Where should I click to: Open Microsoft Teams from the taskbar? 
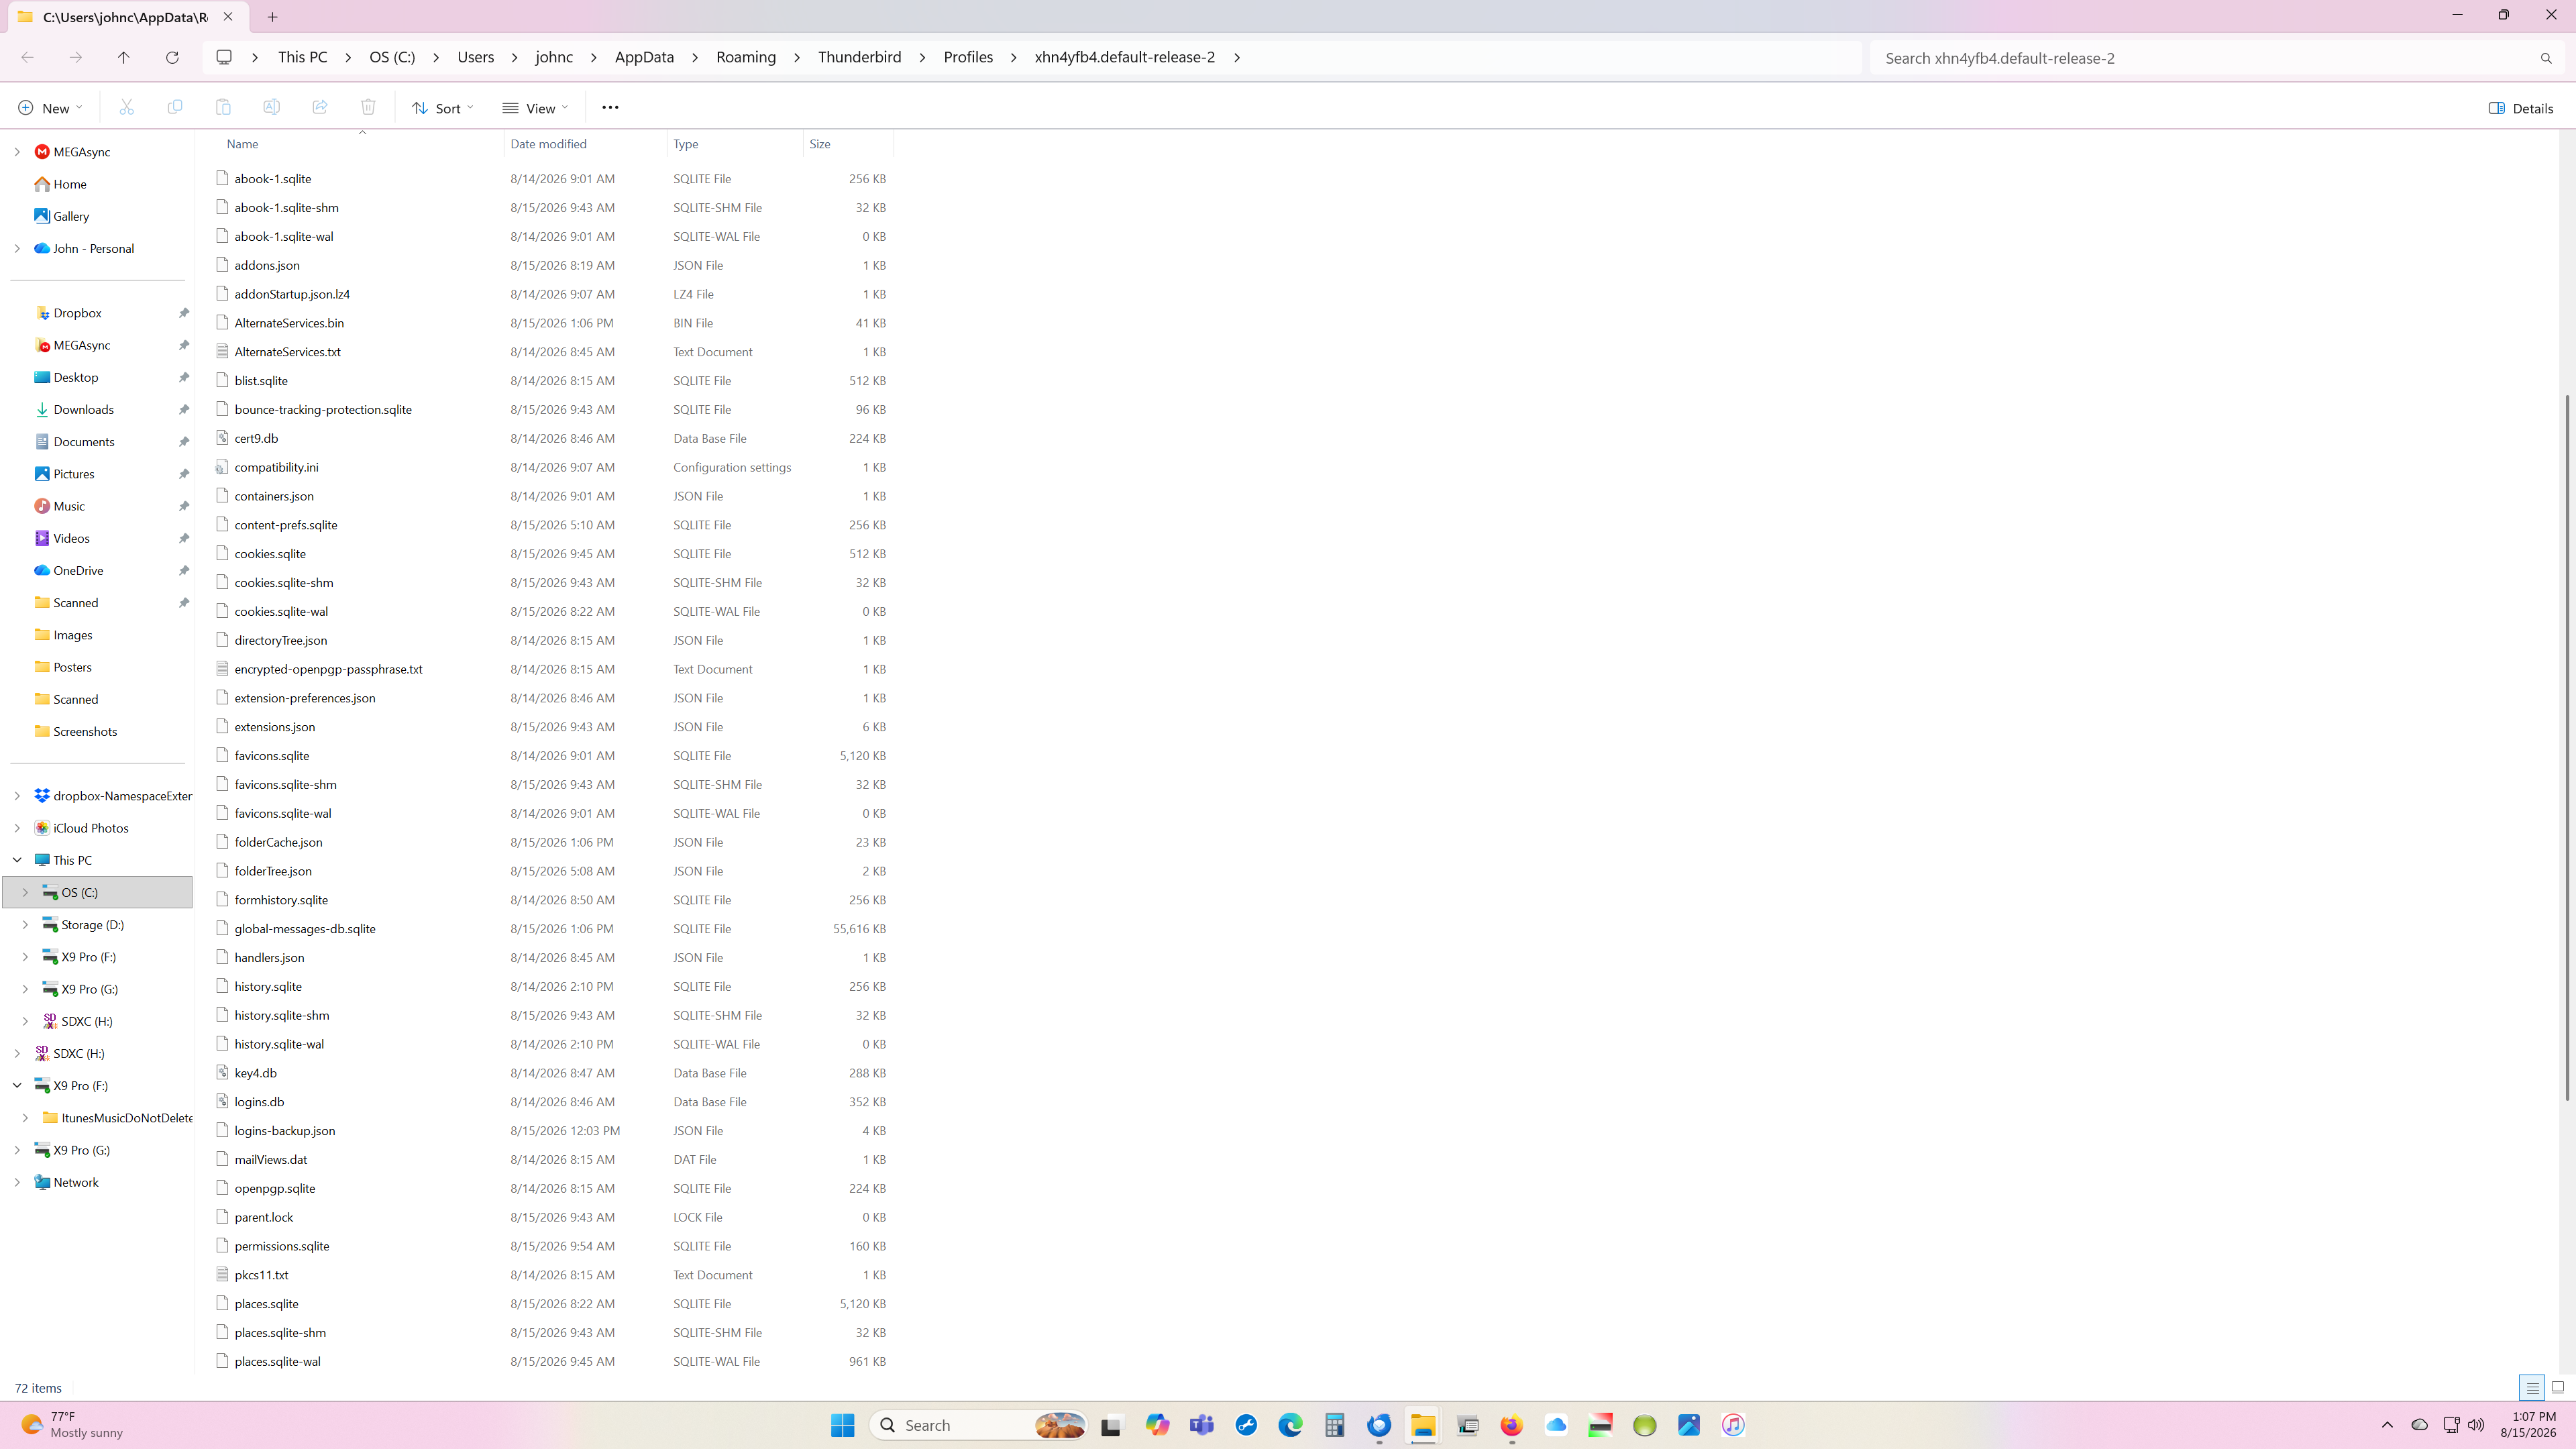pyautogui.click(x=1202, y=1425)
